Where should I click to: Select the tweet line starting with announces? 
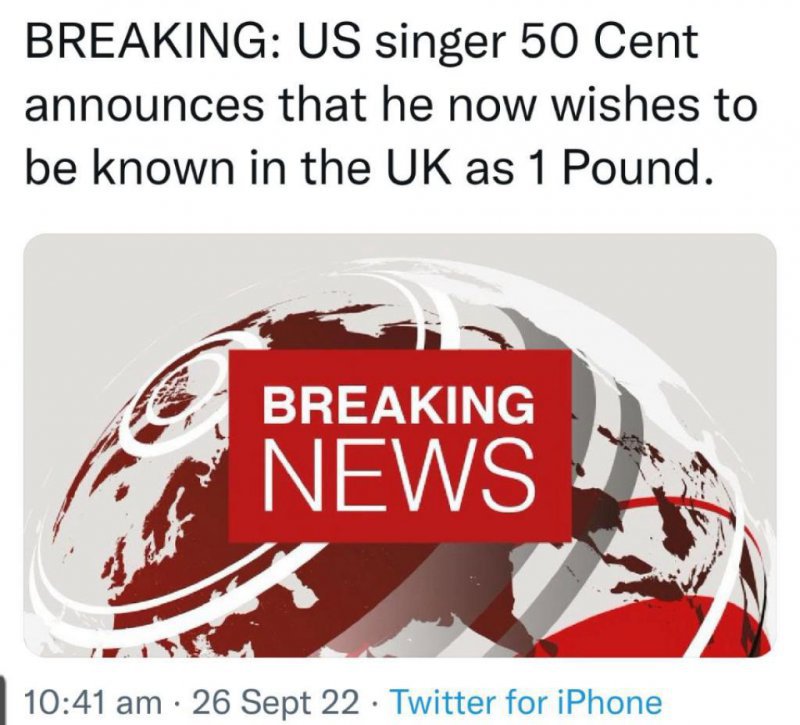coord(391,105)
